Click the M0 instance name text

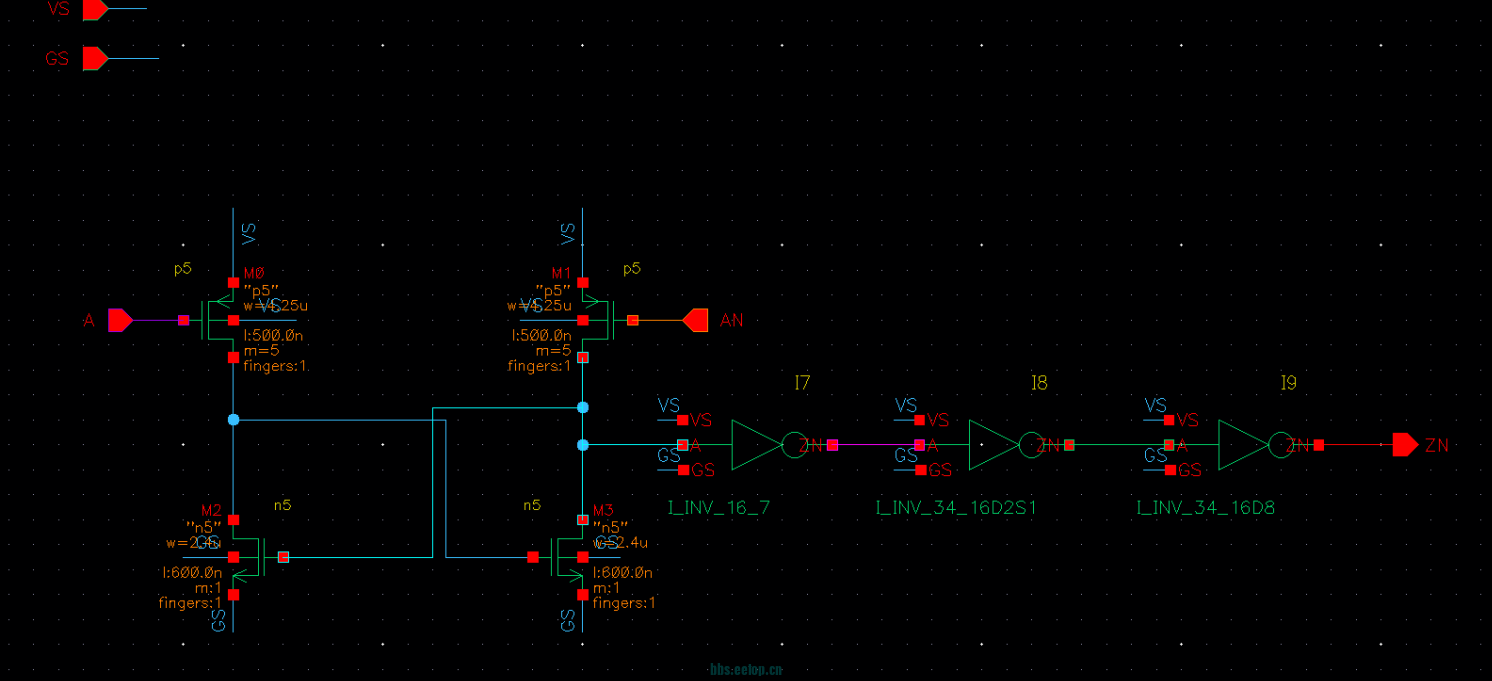[x=254, y=273]
